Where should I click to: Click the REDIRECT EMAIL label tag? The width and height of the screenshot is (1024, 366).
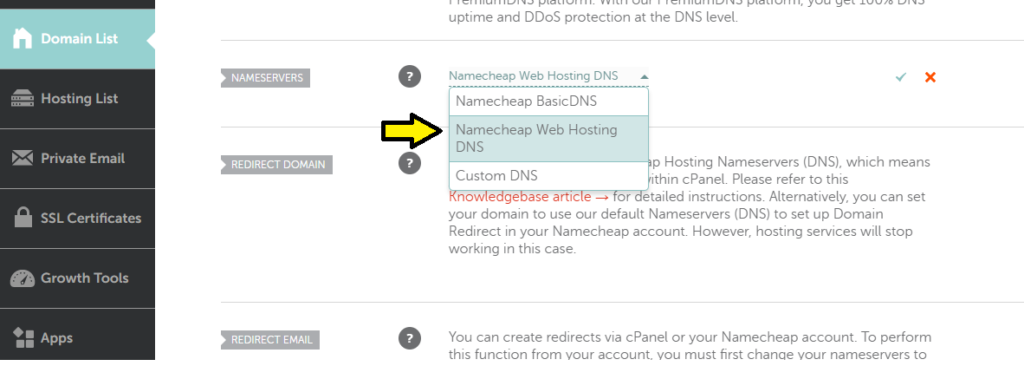coord(270,340)
